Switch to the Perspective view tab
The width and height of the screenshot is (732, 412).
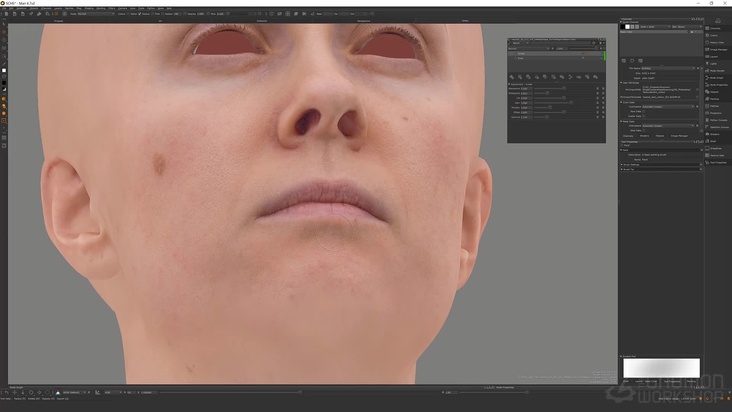[364, 21]
